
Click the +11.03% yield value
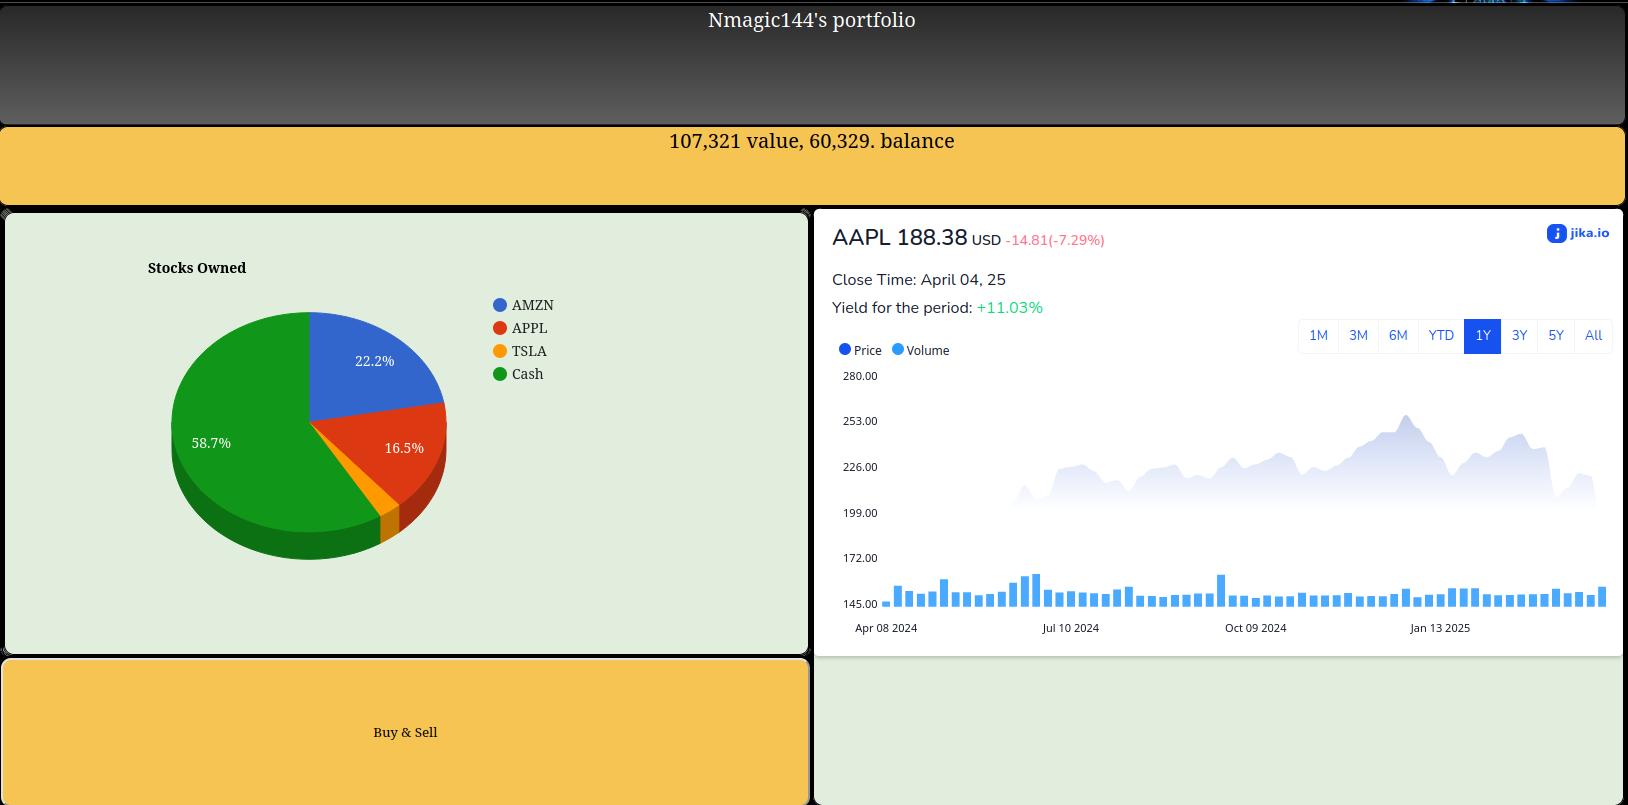[1009, 308]
